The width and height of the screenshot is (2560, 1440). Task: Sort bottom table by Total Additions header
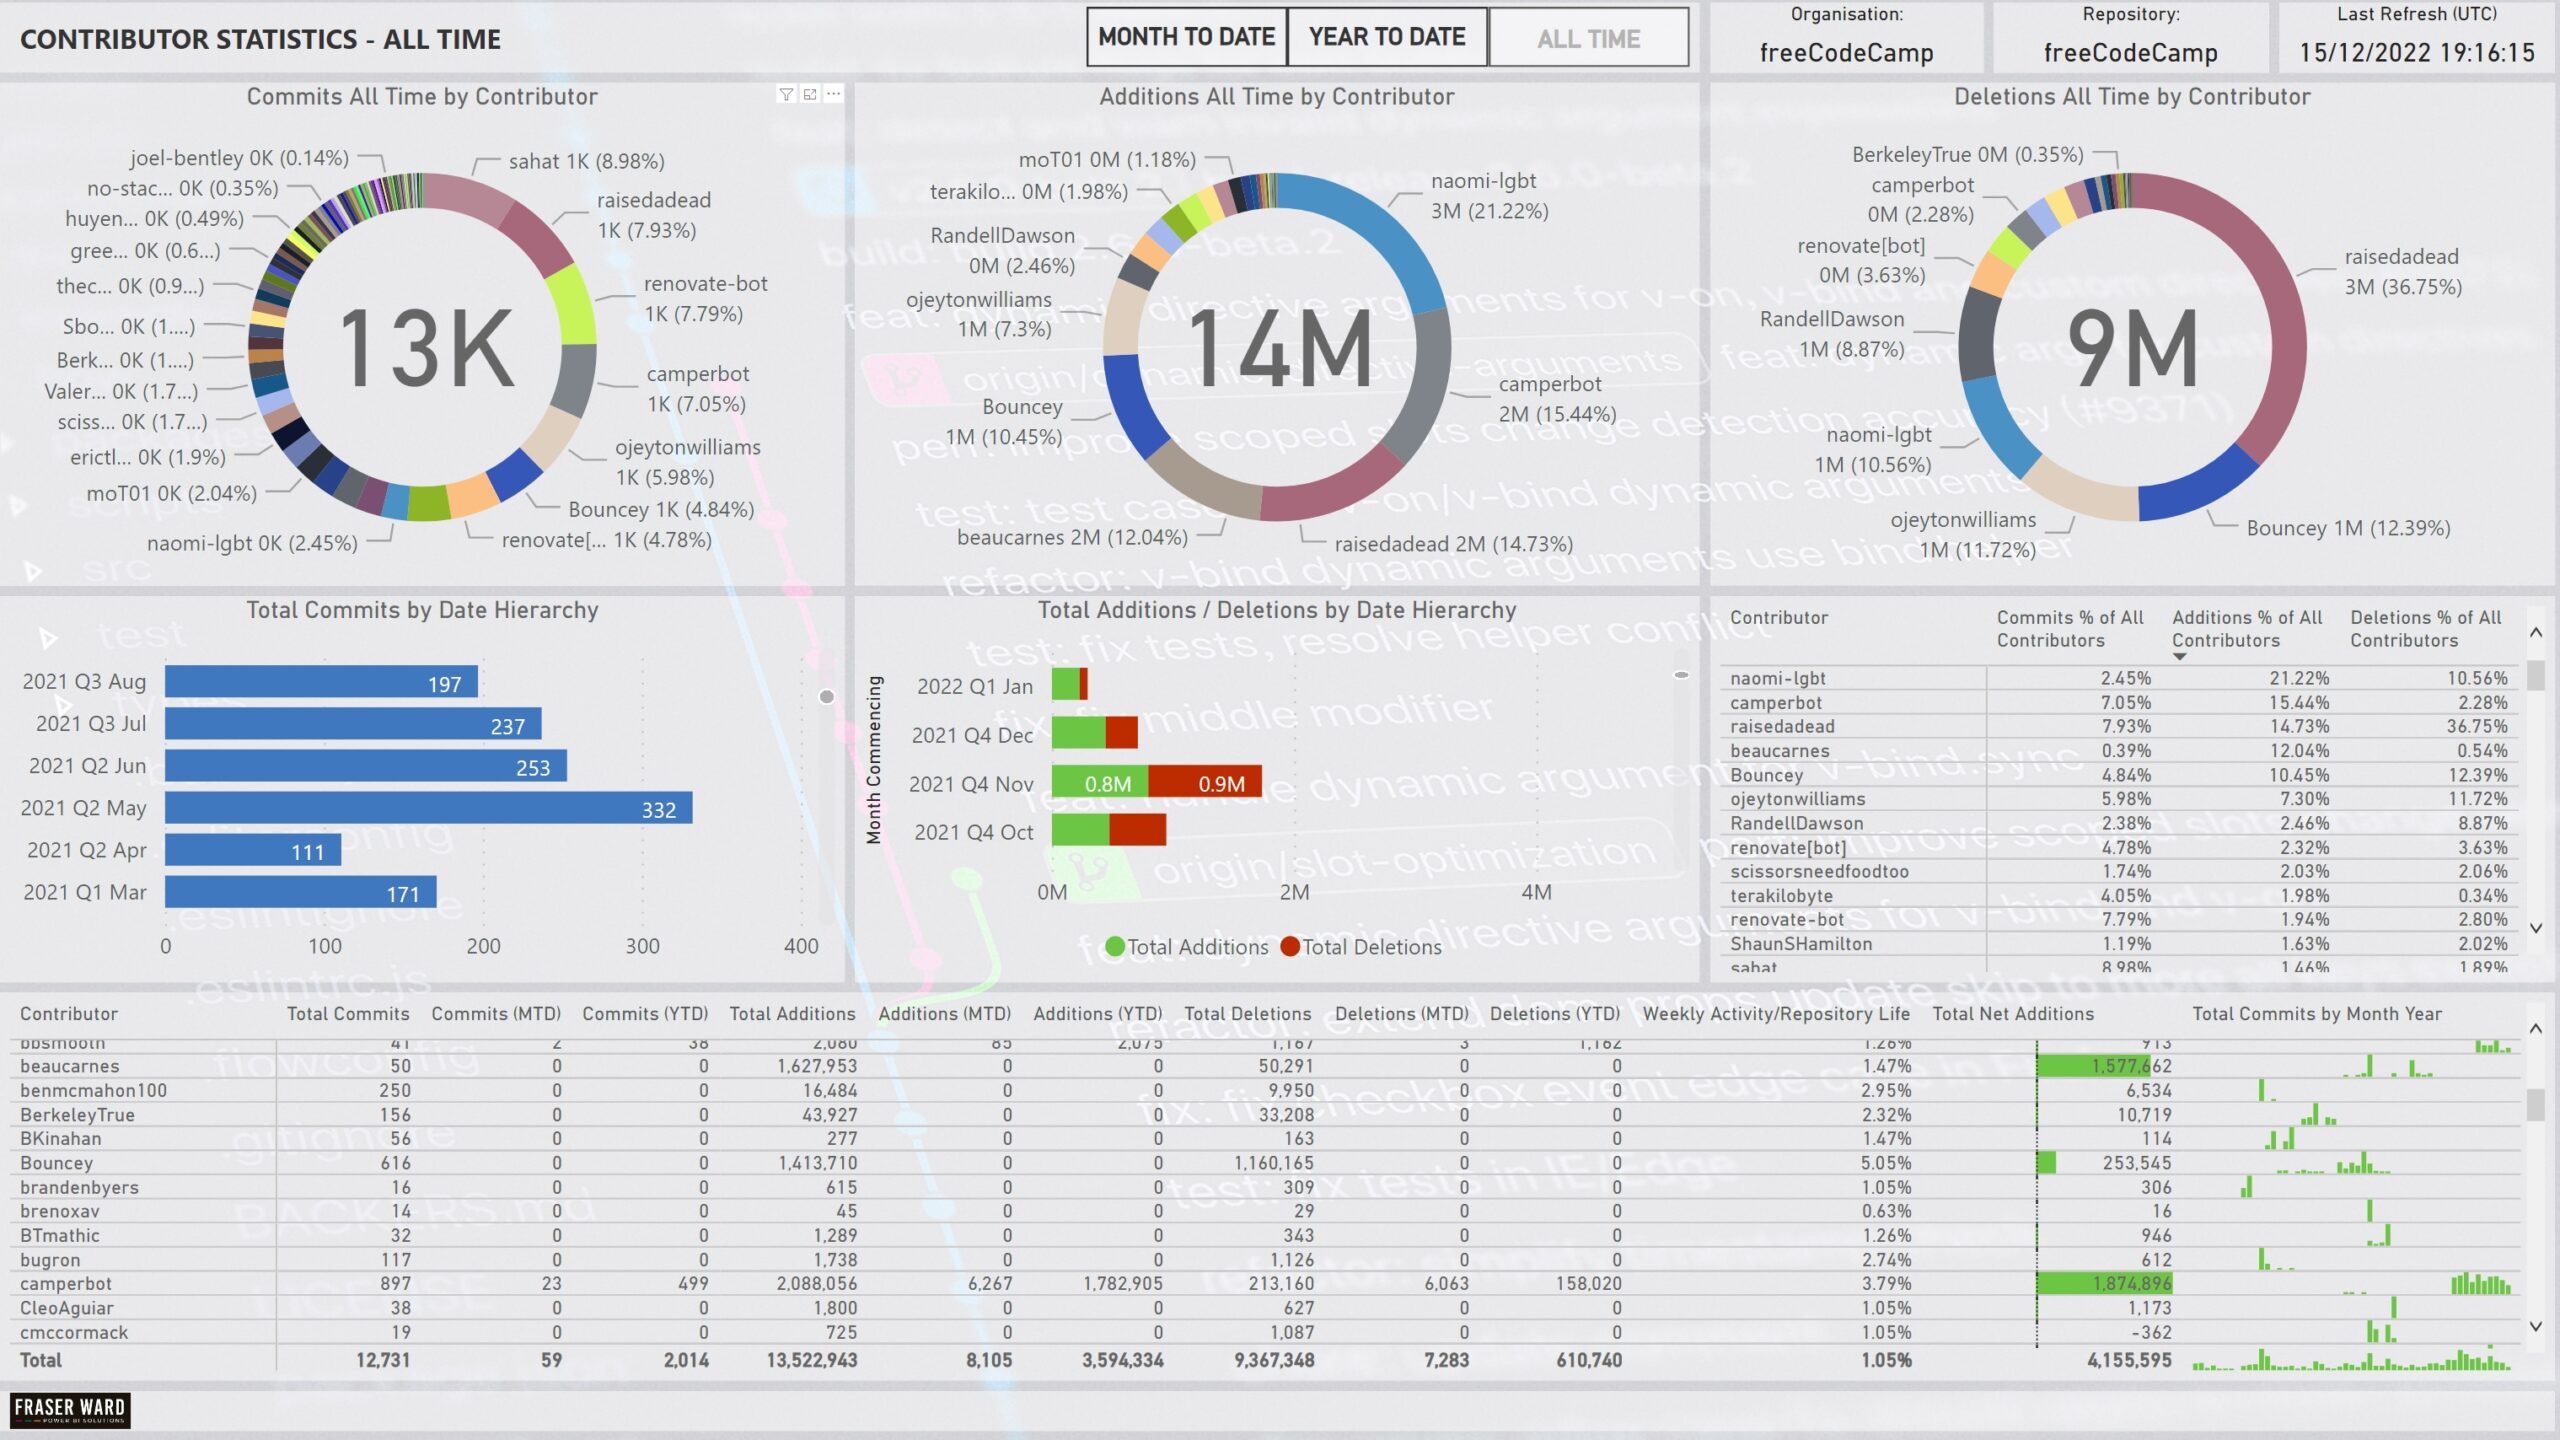point(792,1013)
